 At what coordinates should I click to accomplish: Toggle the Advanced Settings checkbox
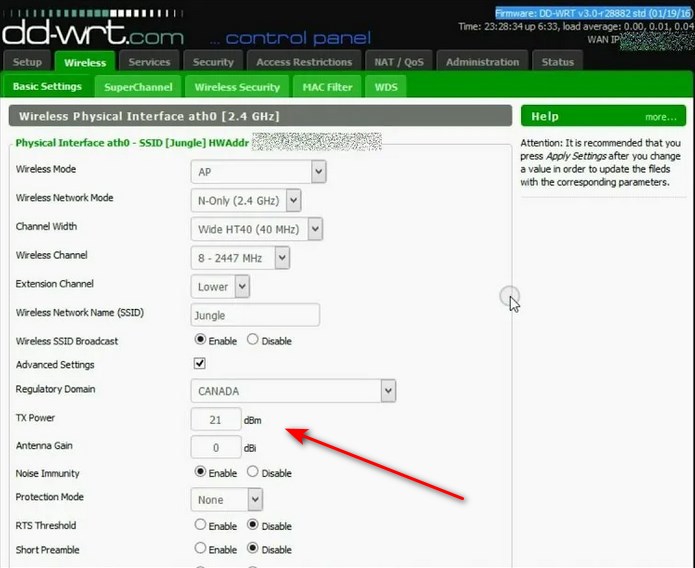click(x=199, y=364)
